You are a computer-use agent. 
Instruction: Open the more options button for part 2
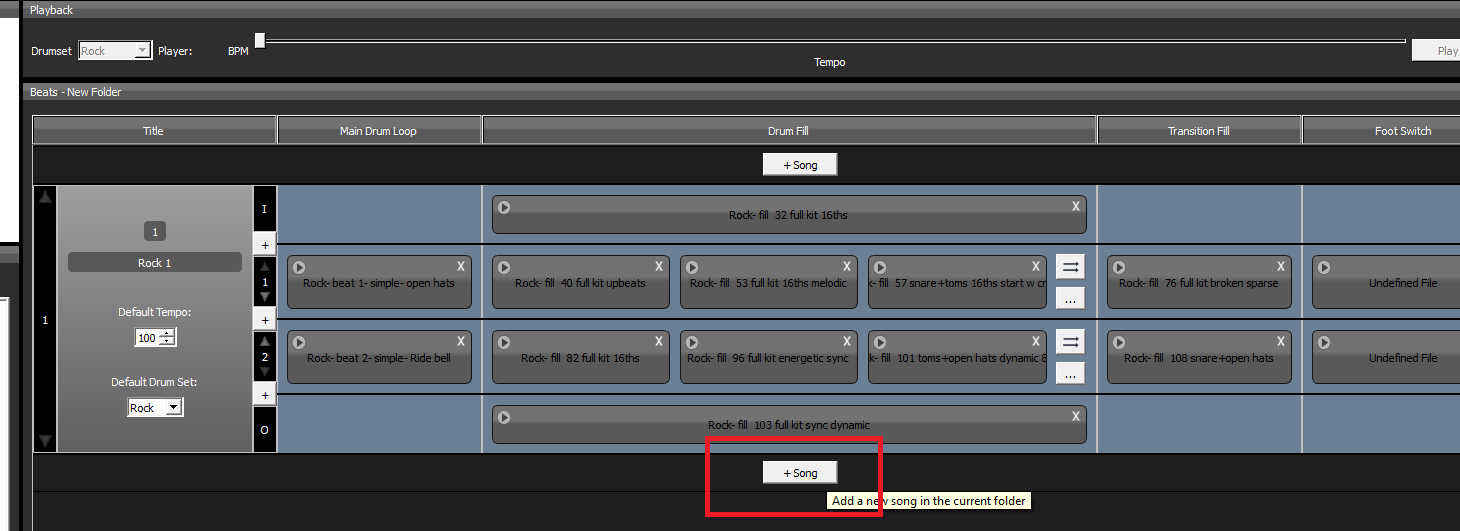tap(1070, 372)
